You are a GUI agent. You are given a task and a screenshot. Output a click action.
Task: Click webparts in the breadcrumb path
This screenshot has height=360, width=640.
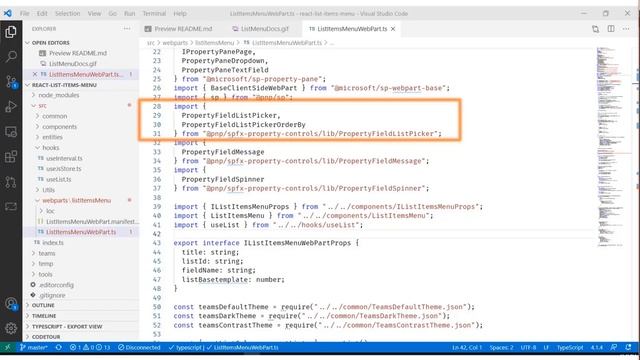pyautogui.click(x=175, y=43)
